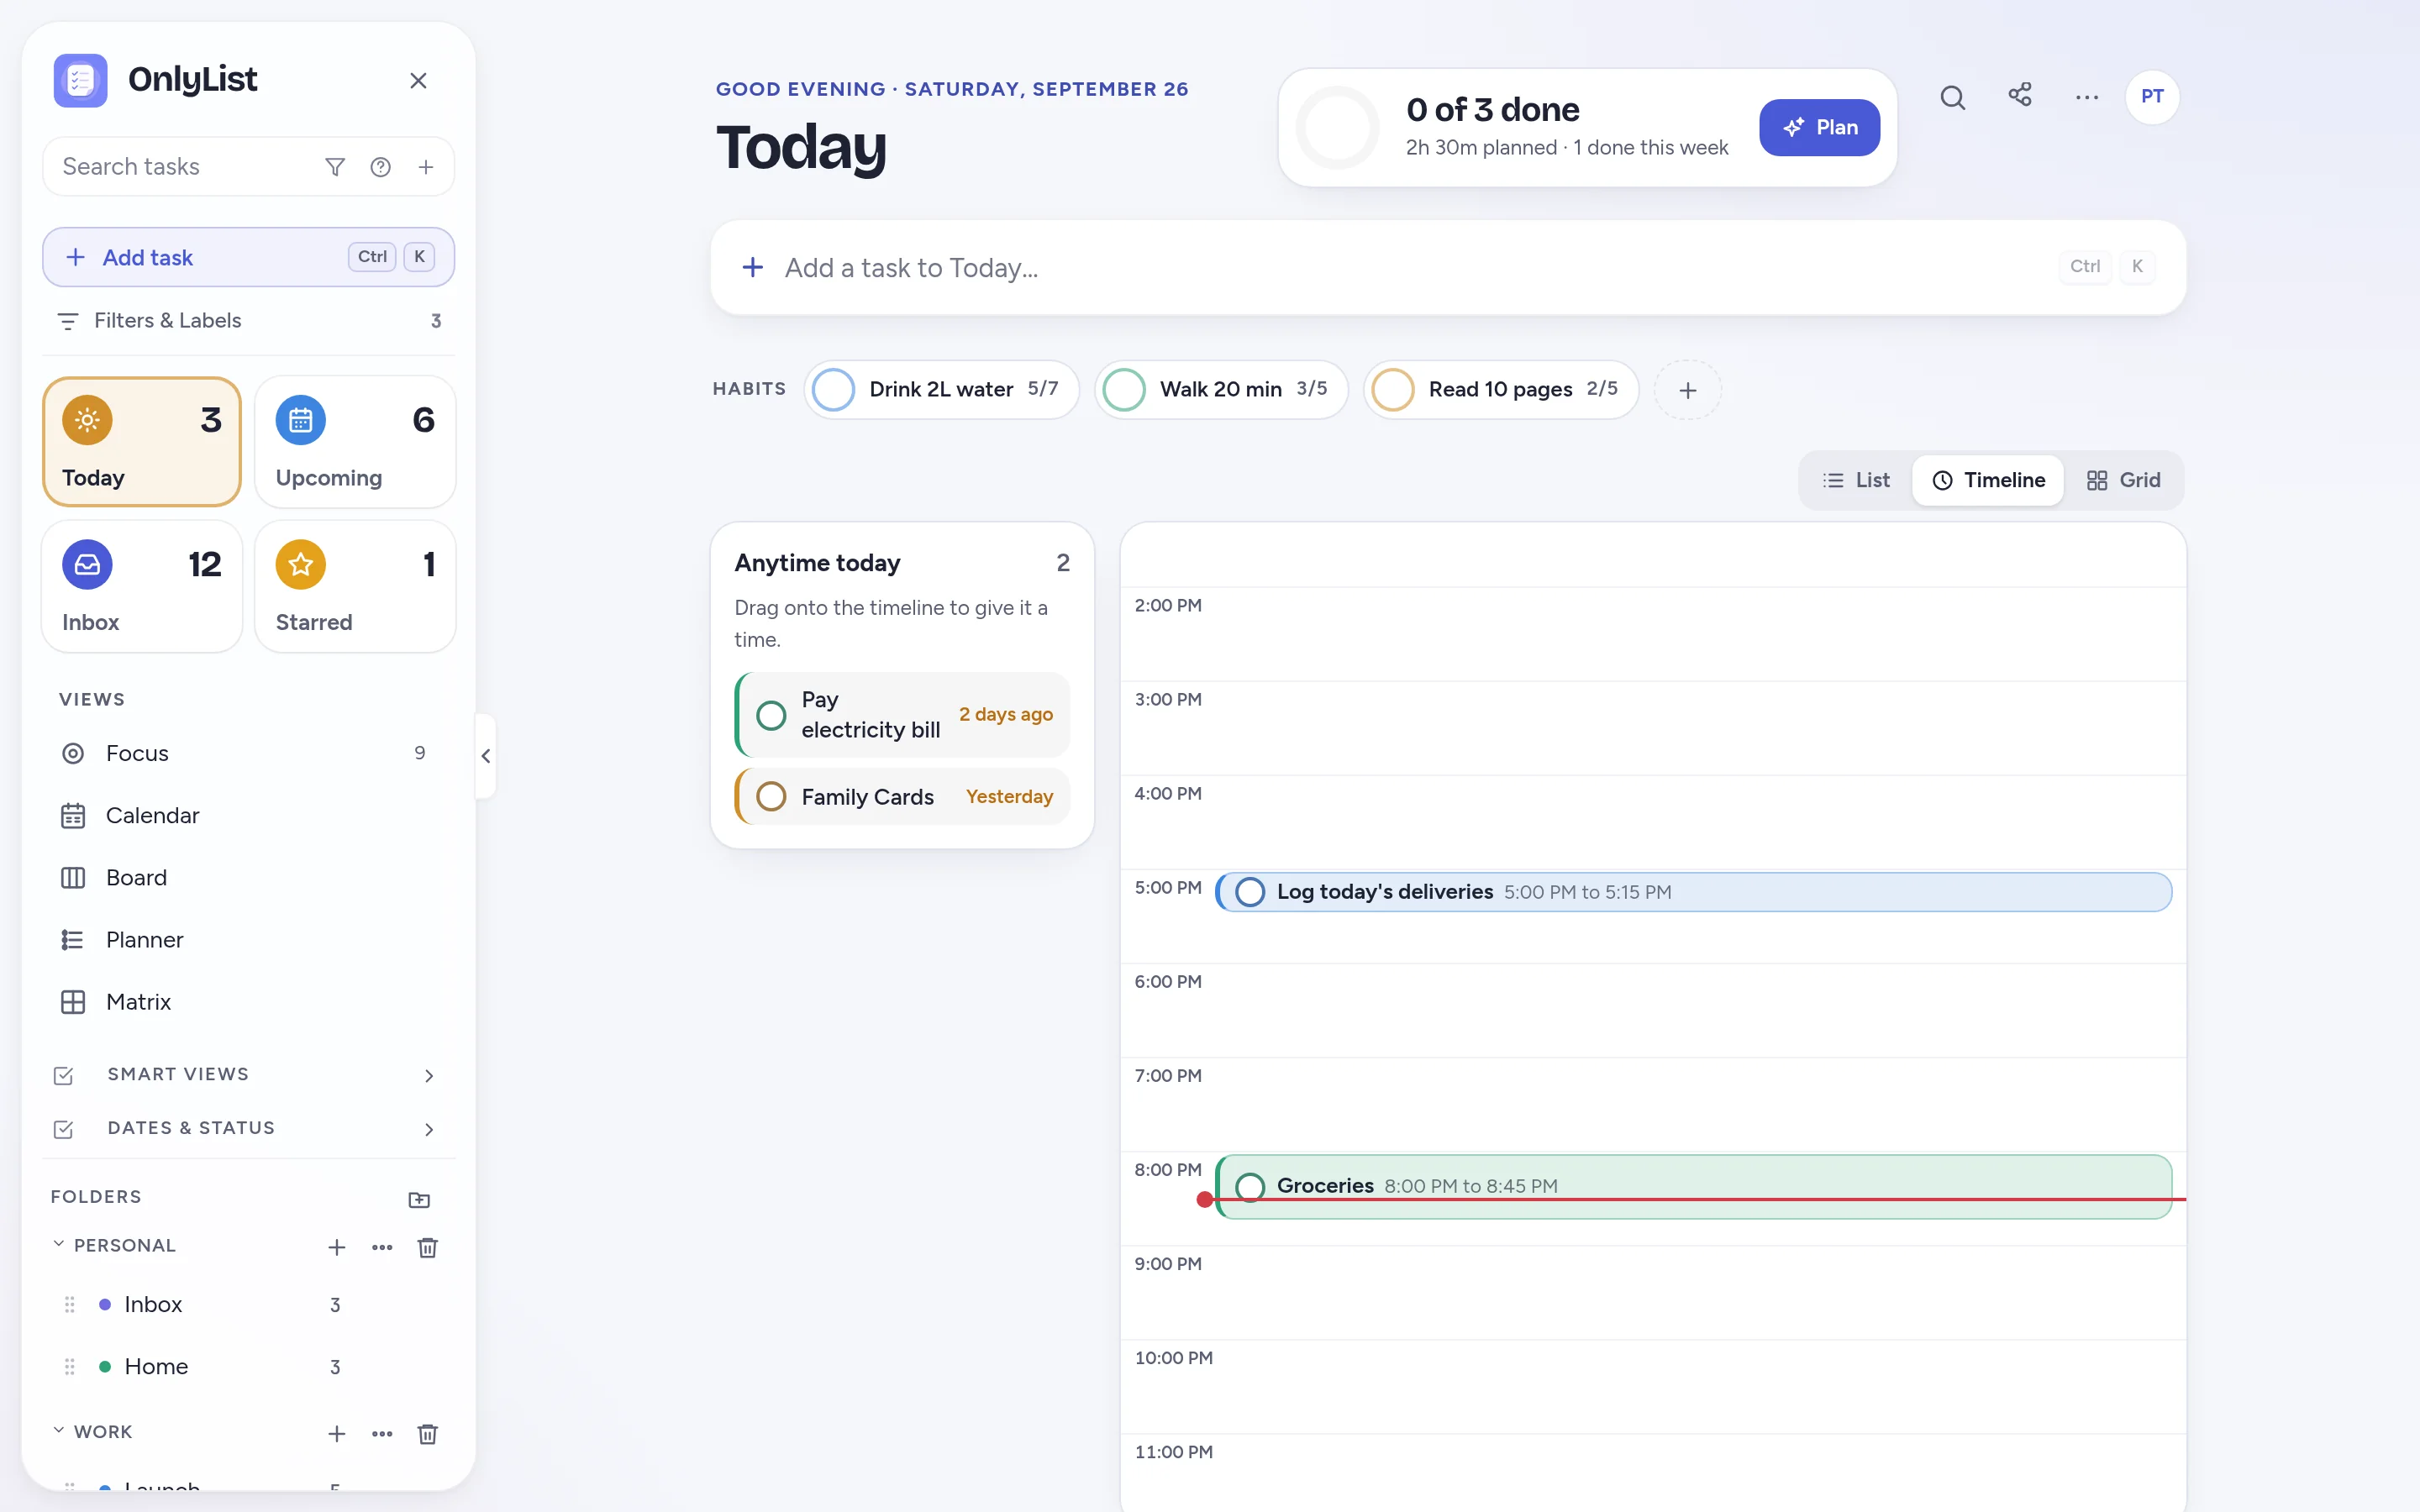Open WORK folder options dots

382,1433
